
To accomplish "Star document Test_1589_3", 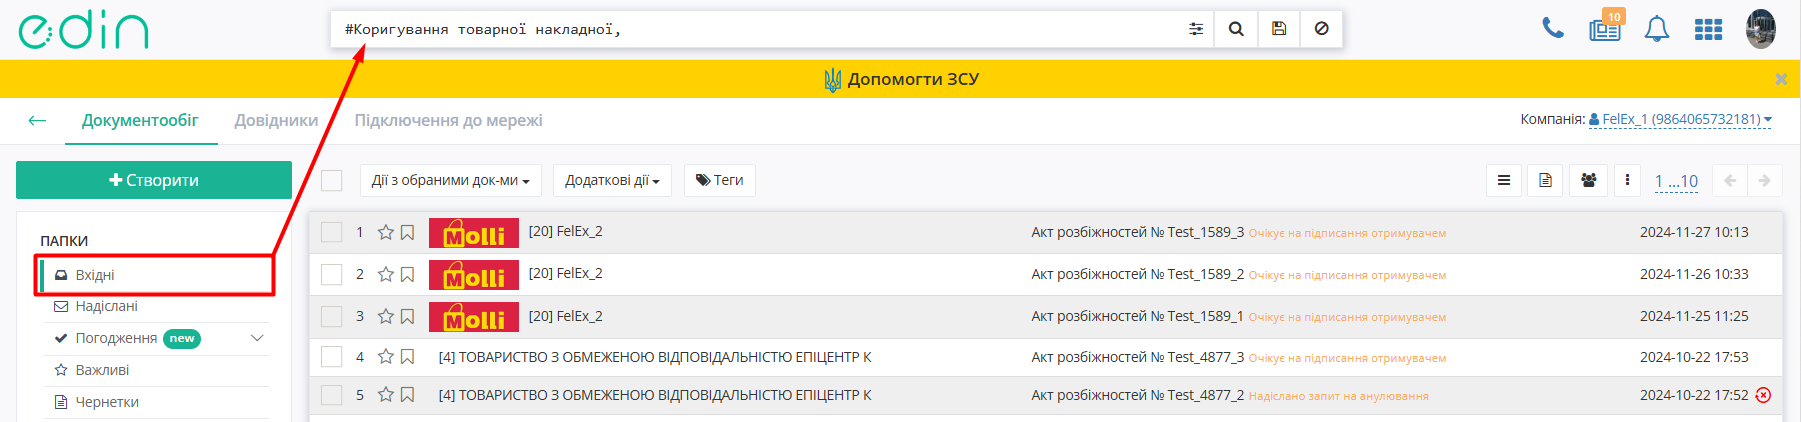I will pos(386,232).
